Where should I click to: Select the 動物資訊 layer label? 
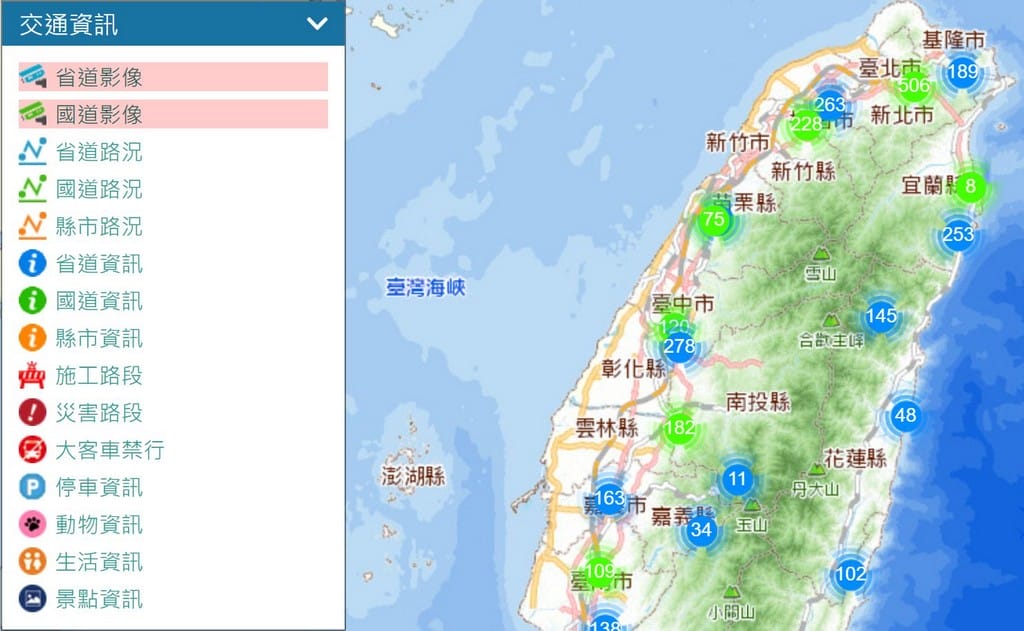click(x=99, y=525)
